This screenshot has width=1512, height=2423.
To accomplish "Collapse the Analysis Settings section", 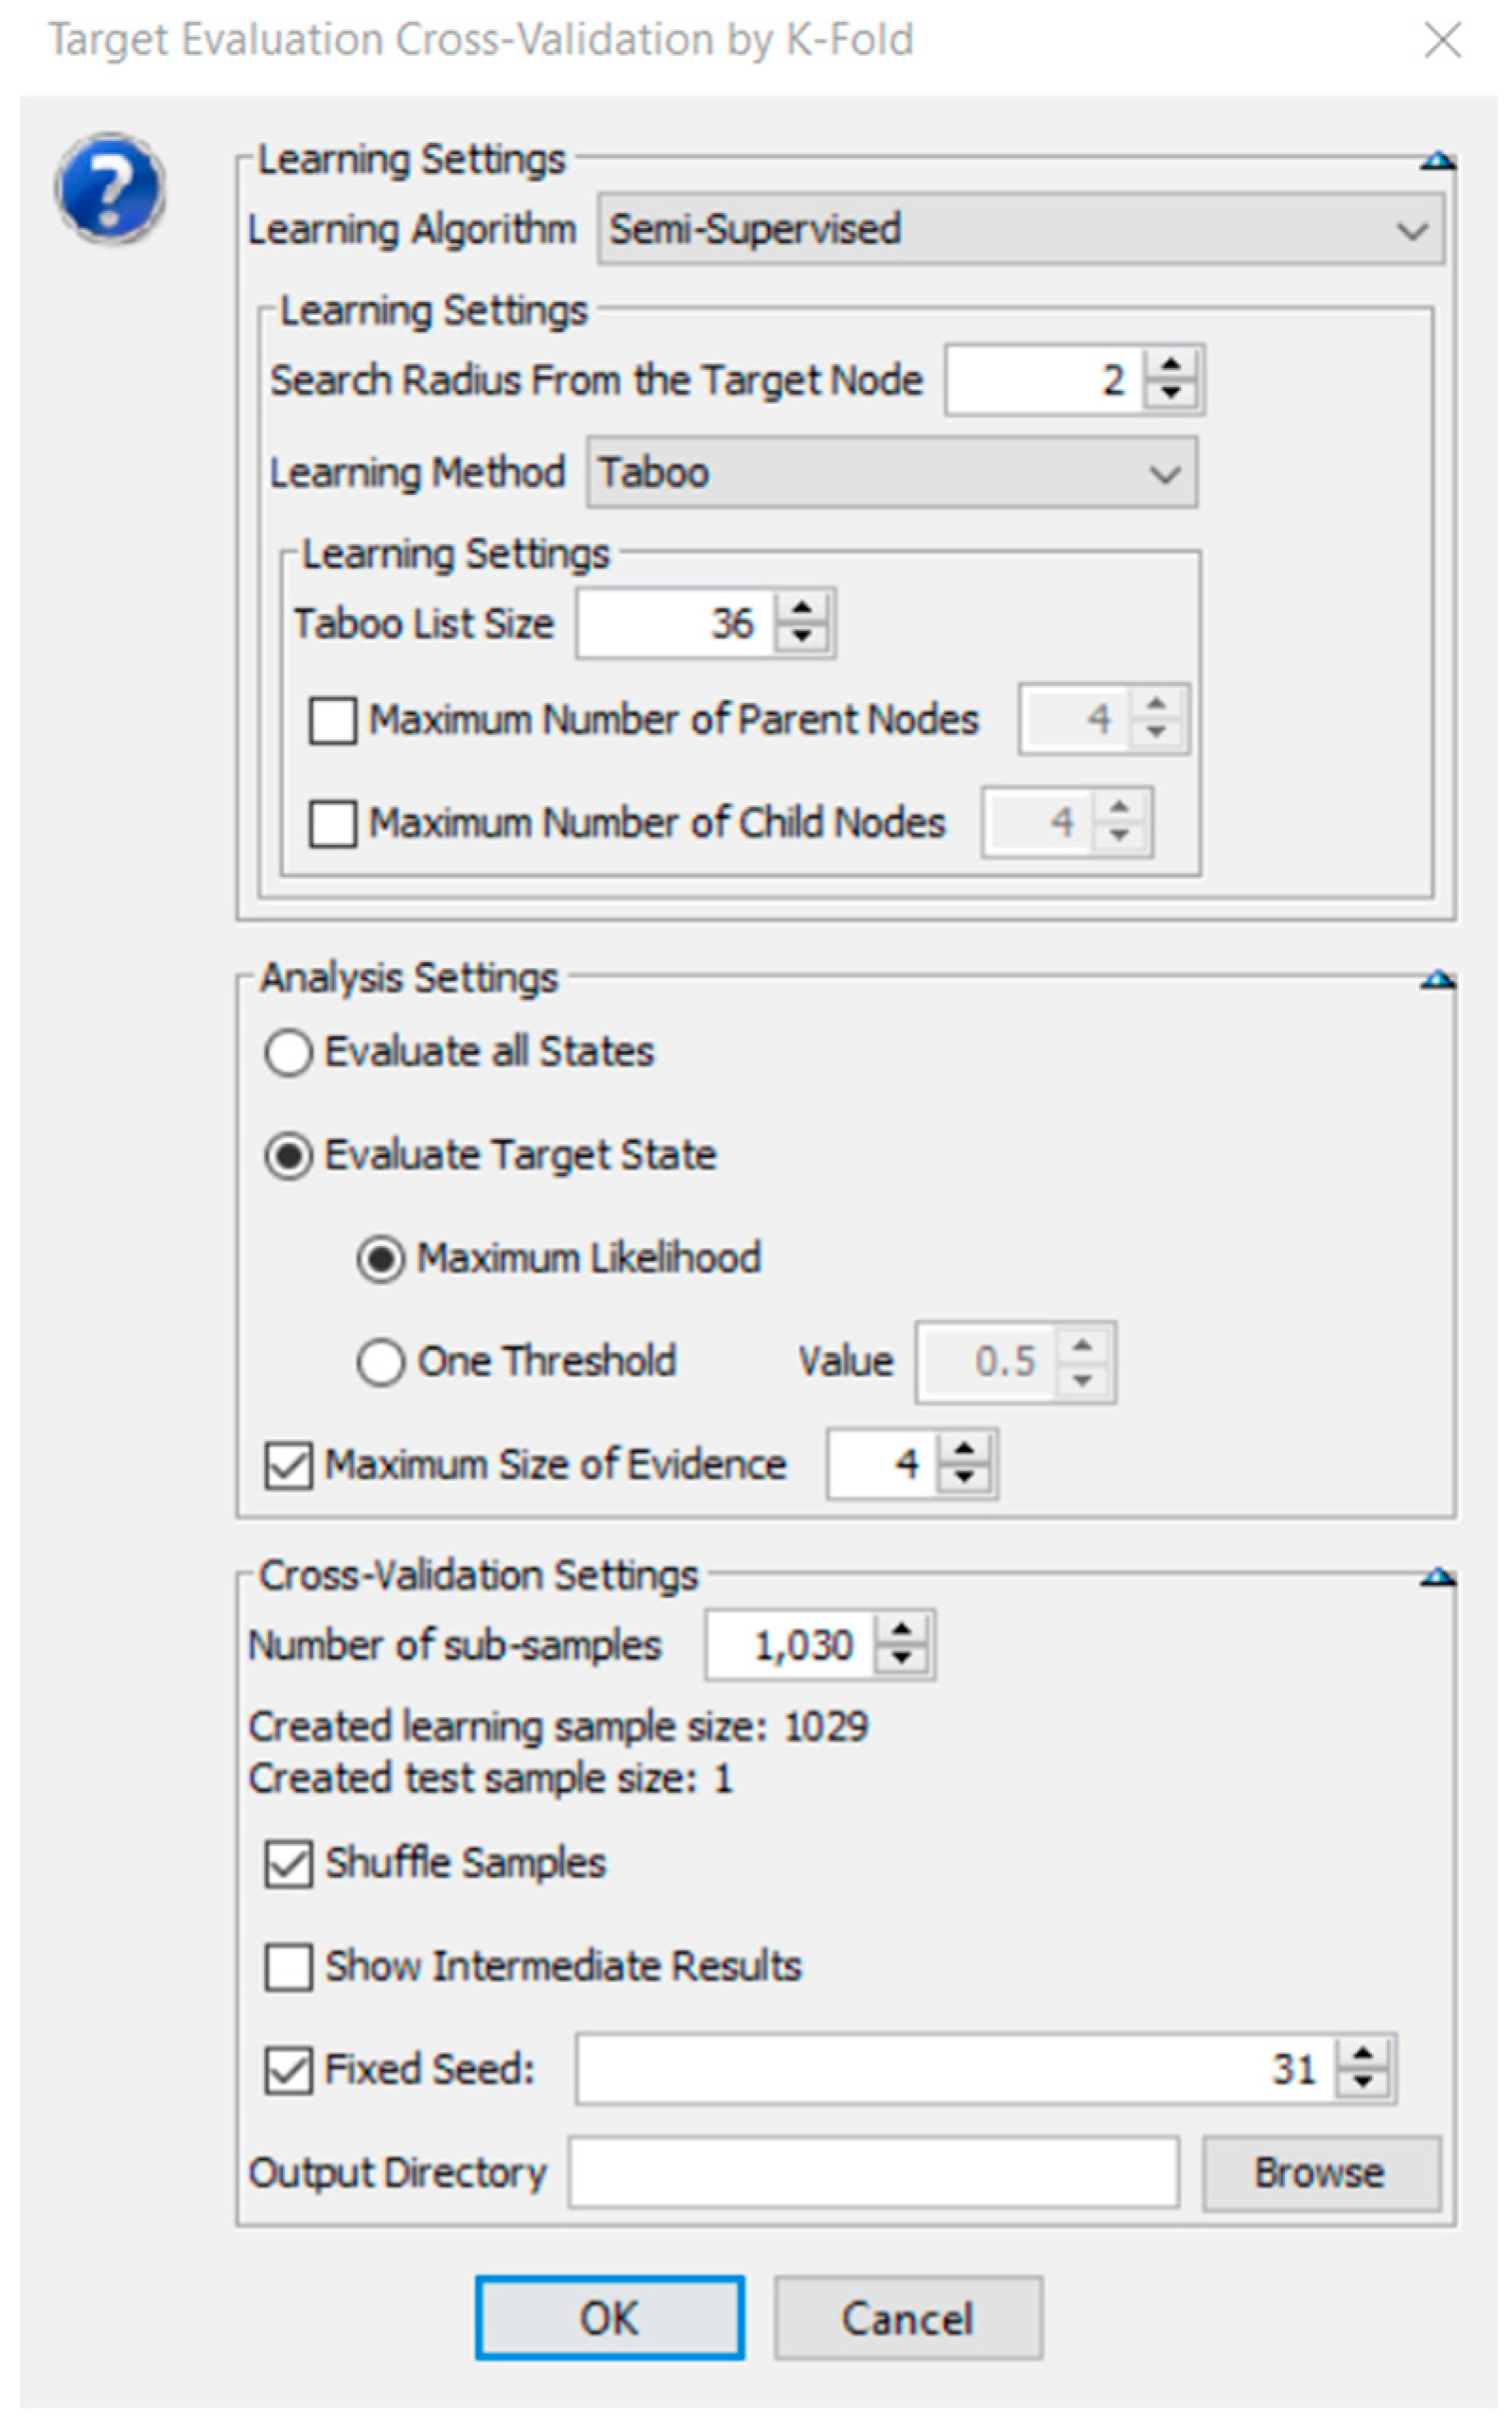I will (x=1437, y=979).
